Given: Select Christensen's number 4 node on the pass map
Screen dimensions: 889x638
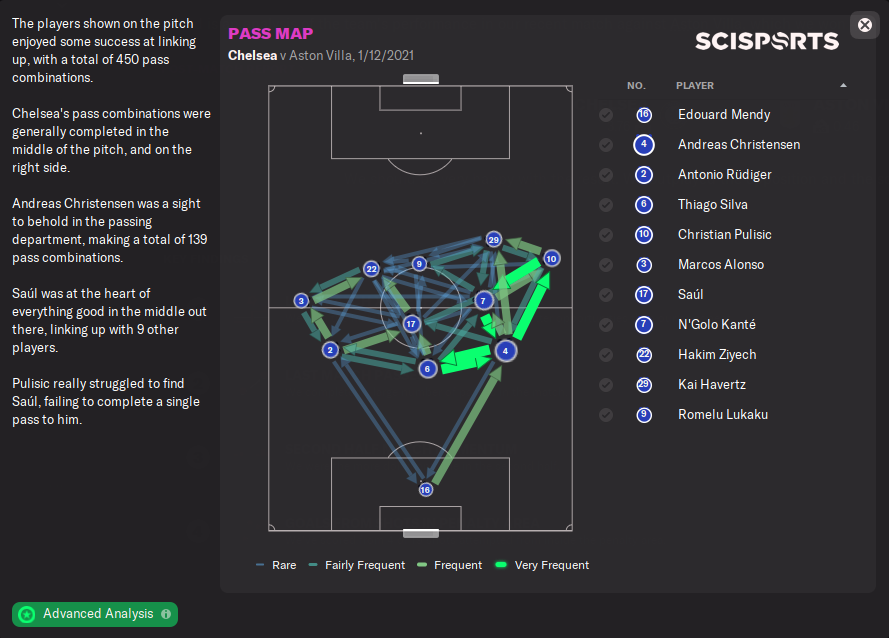Looking at the screenshot, I should tap(506, 351).
